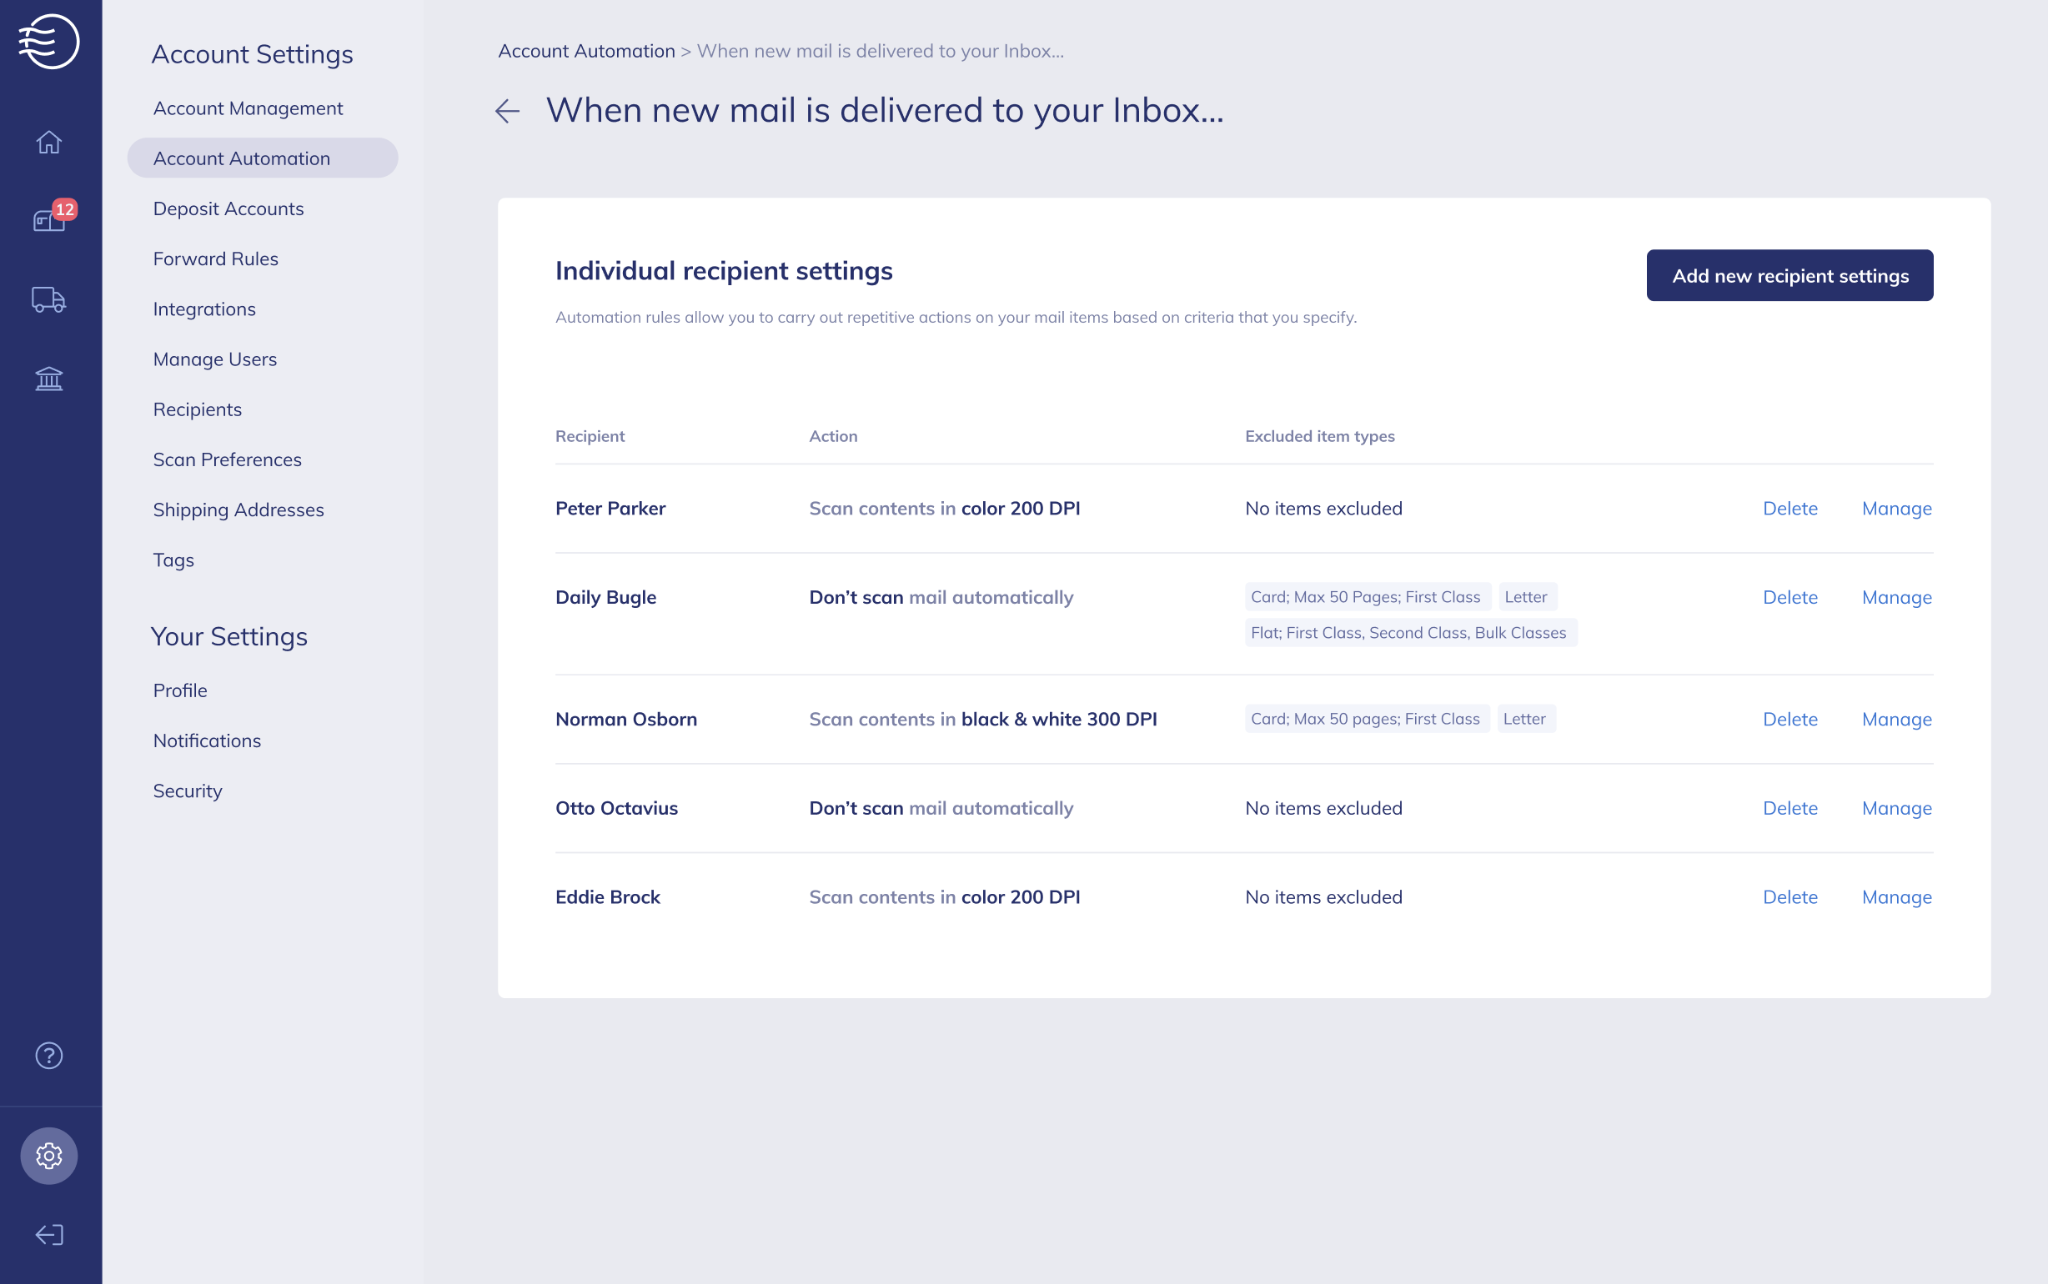Manage Norman Osborn's scan settings

click(x=1897, y=719)
